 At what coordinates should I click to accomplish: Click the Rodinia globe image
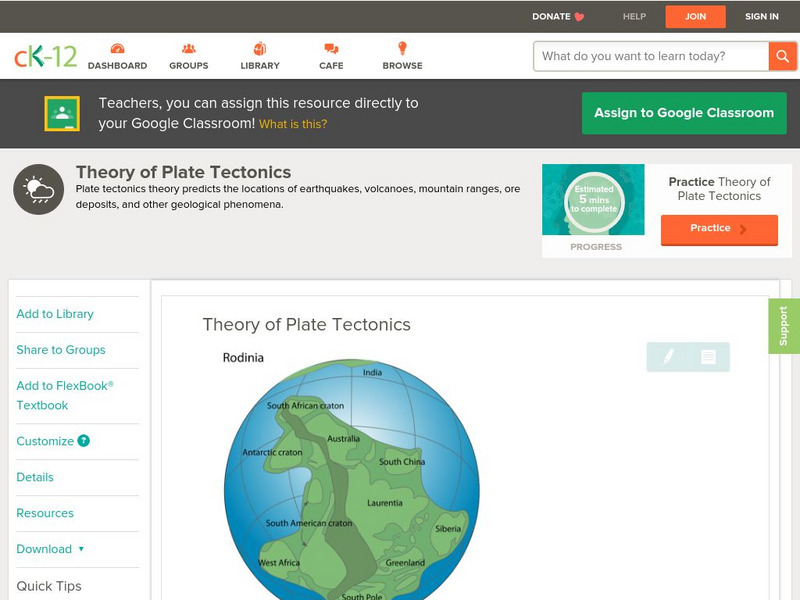[x=352, y=480]
